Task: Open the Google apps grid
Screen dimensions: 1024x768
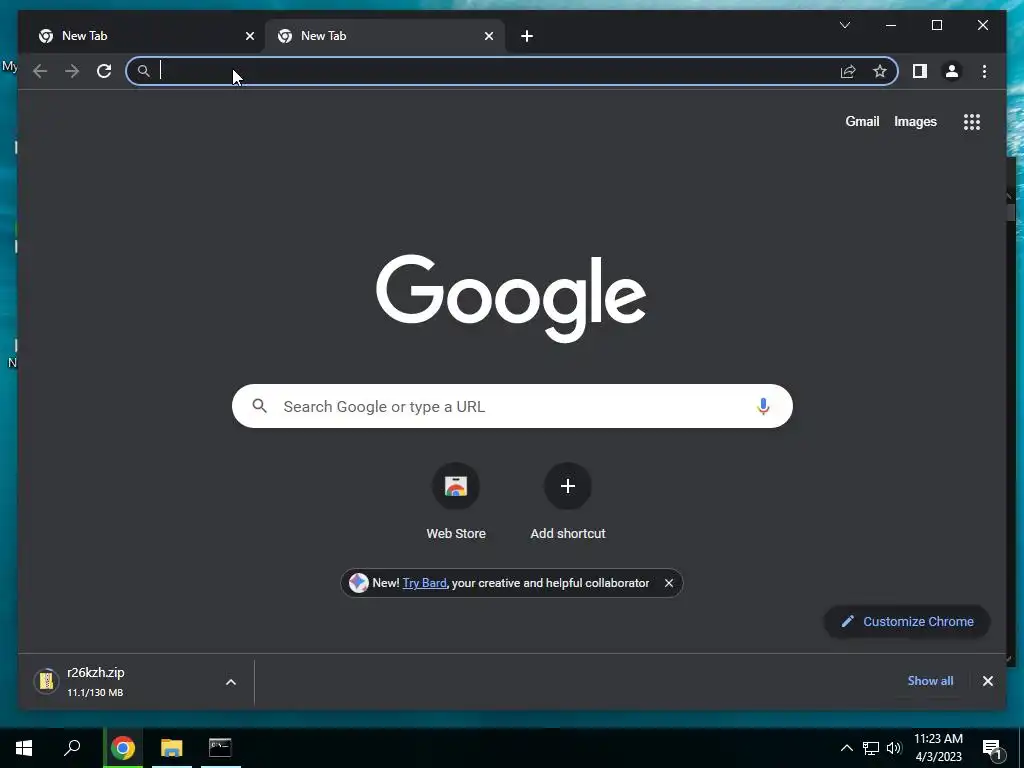Action: click(972, 121)
